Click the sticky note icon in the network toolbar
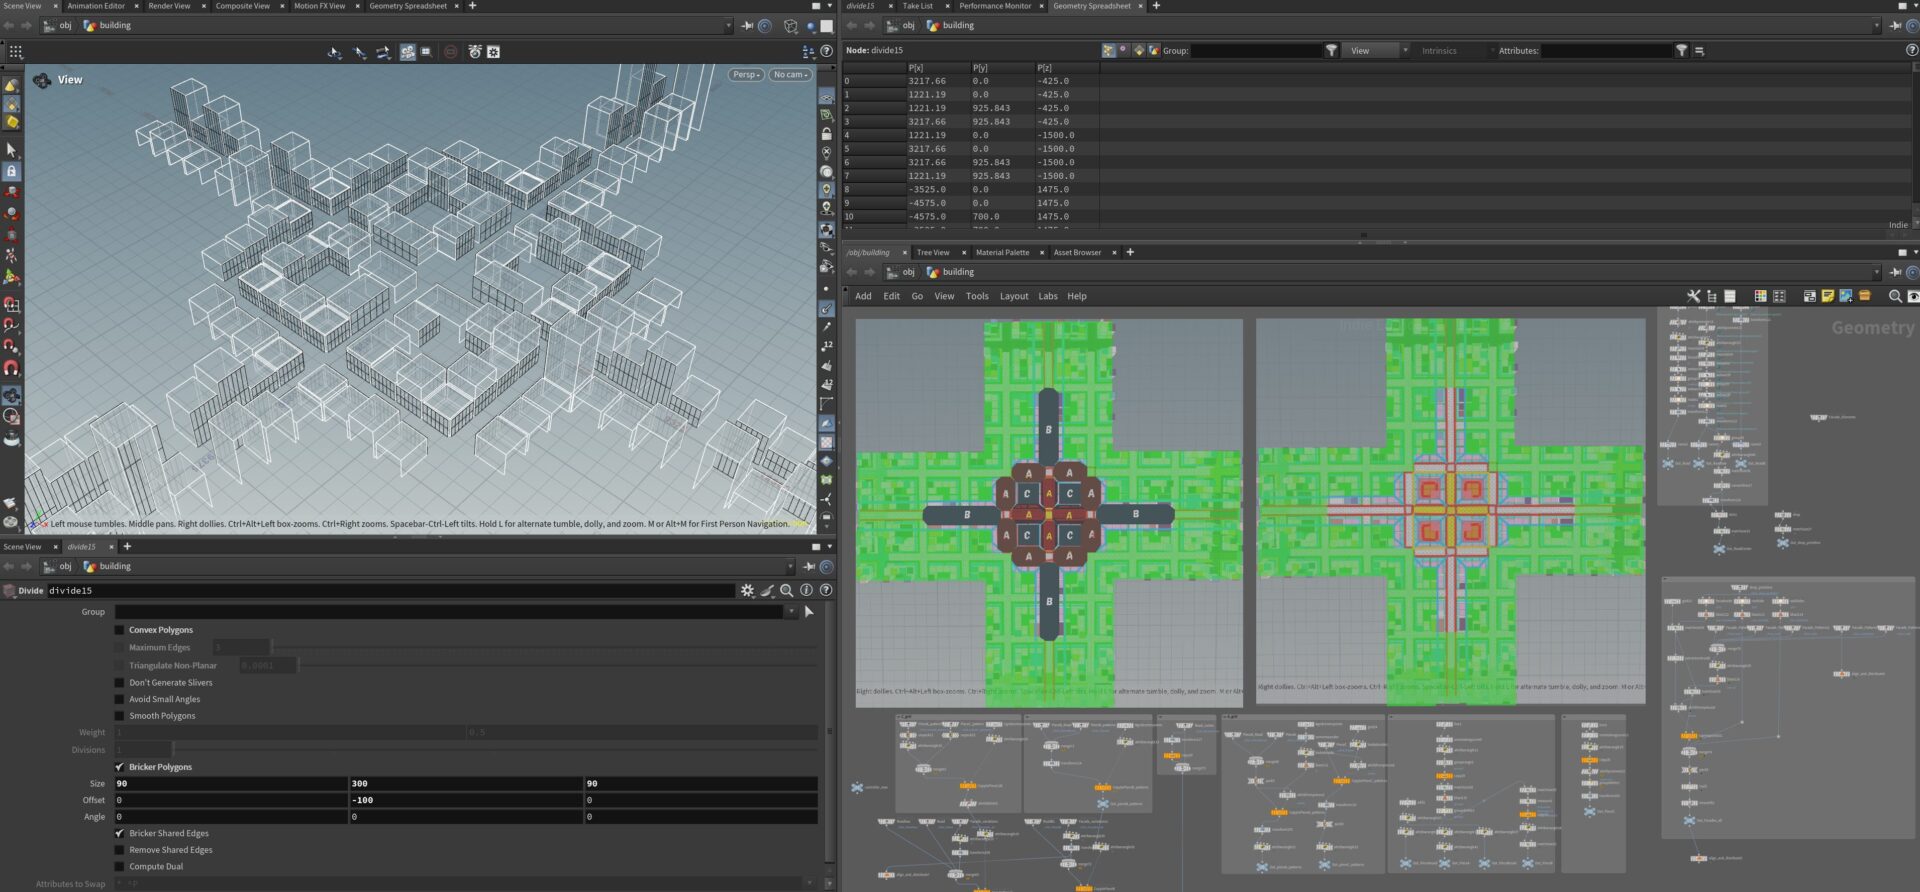 click(x=1827, y=297)
